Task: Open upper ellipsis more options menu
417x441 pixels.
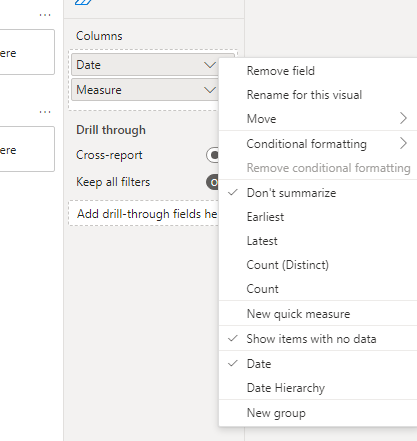Action: [x=45, y=15]
